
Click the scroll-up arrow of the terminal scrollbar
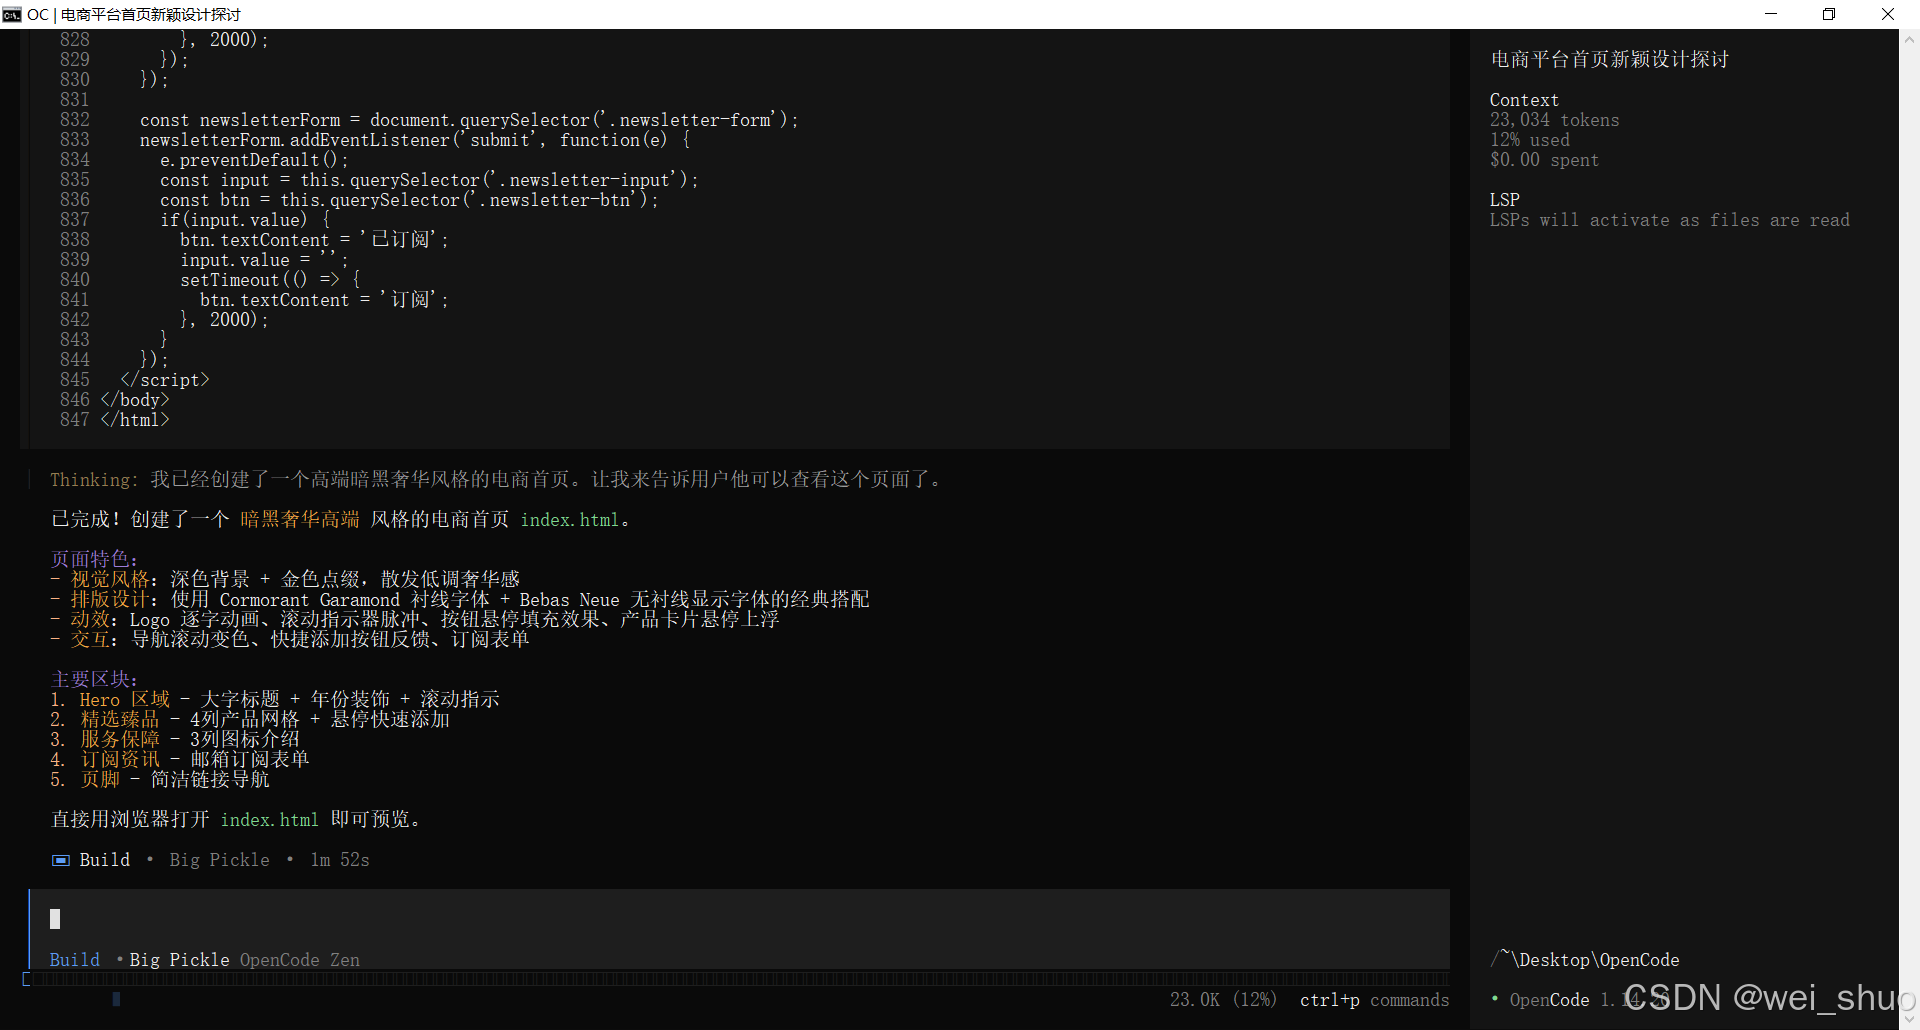[1909, 40]
